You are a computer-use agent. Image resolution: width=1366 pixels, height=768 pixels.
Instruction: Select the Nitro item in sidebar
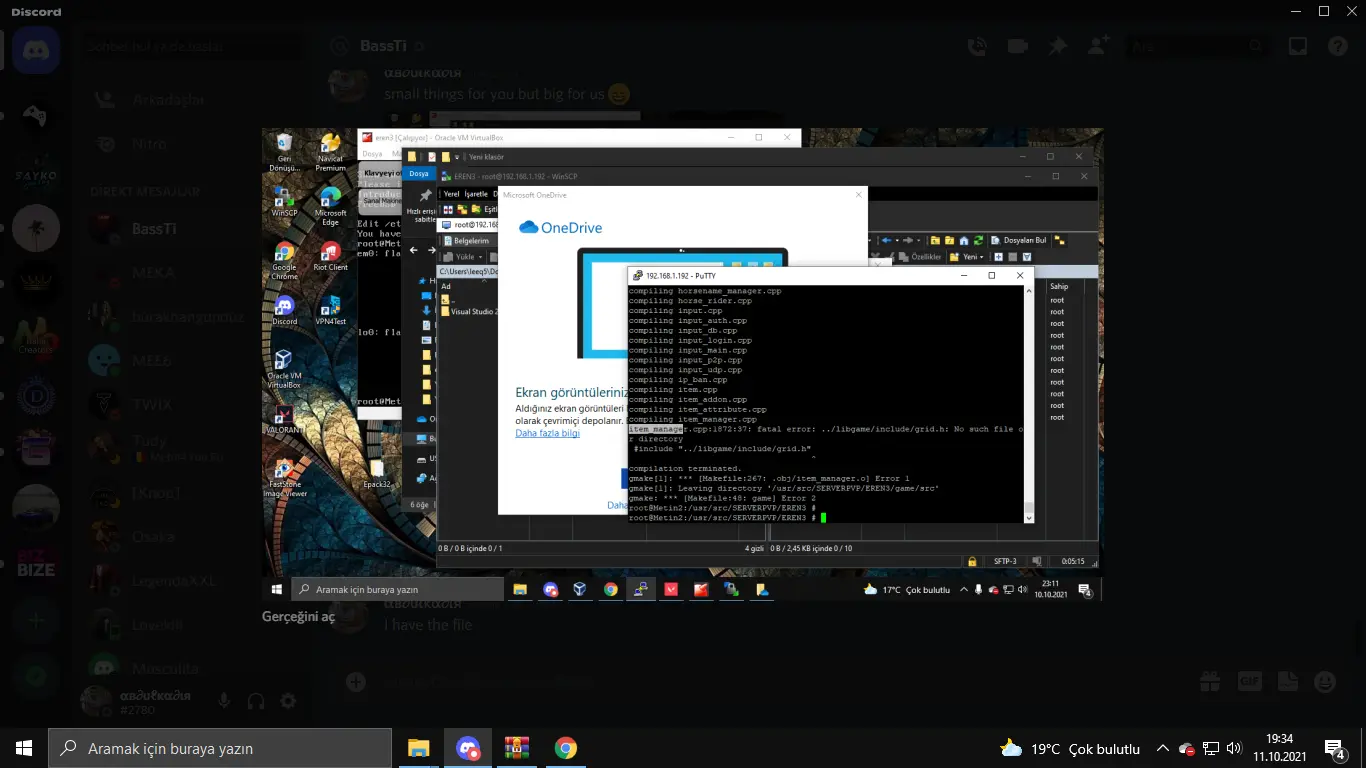click(150, 143)
